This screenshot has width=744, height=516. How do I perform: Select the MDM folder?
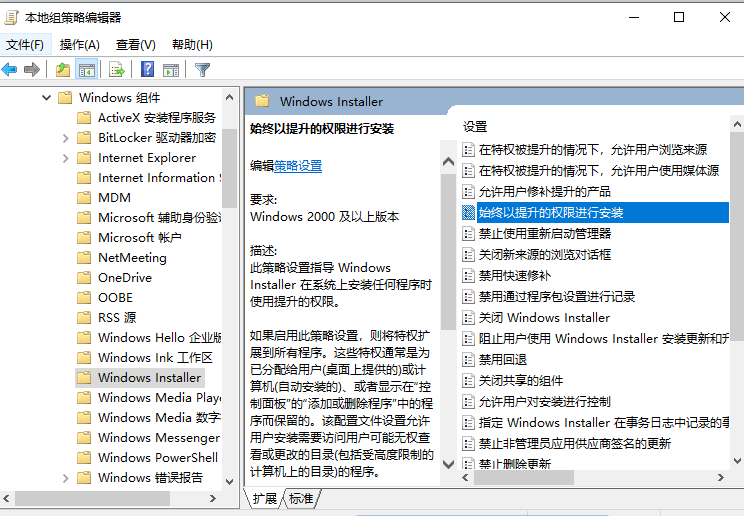pyautogui.click(x=104, y=197)
